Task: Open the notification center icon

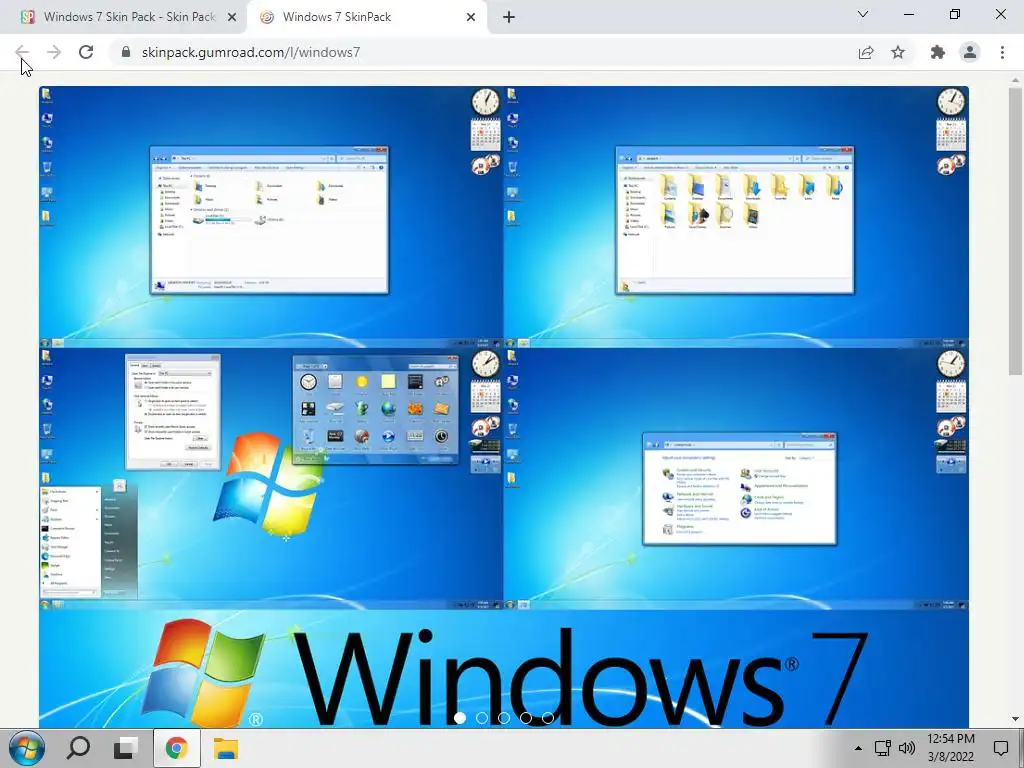Action: pos(1001,748)
